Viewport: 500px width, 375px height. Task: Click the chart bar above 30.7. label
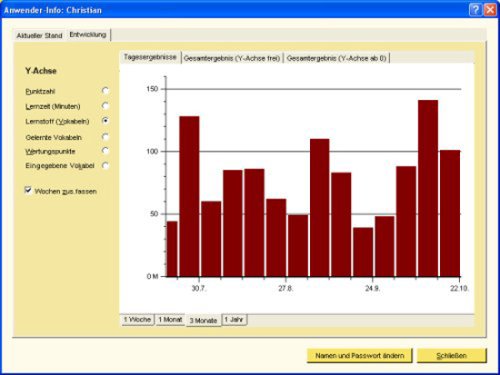pyautogui.click(x=189, y=196)
